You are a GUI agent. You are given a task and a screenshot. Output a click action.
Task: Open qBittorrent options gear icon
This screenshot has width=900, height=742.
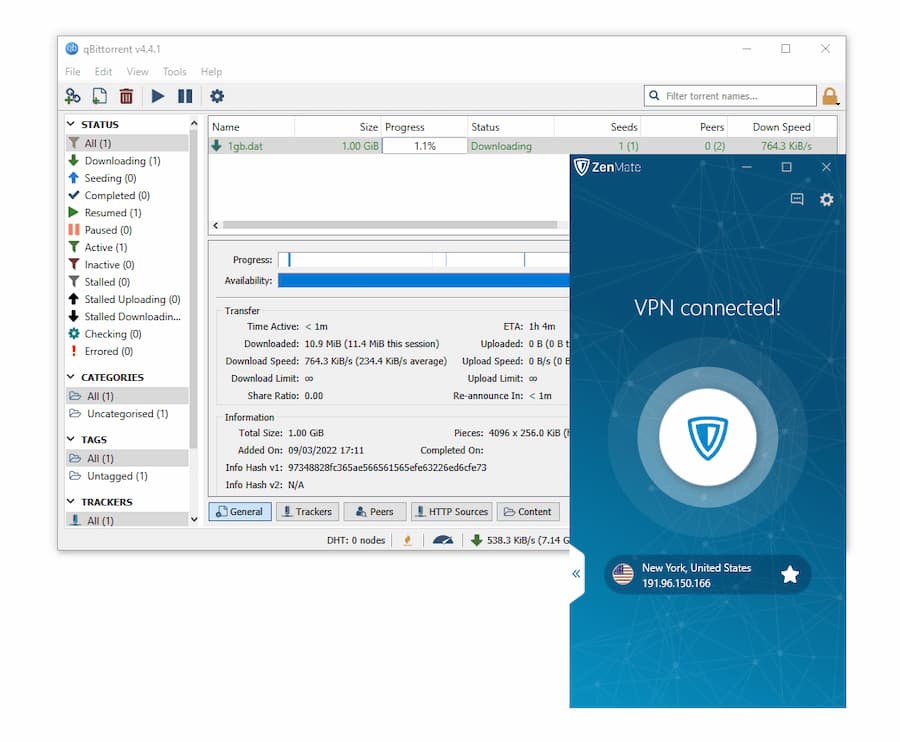click(217, 96)
